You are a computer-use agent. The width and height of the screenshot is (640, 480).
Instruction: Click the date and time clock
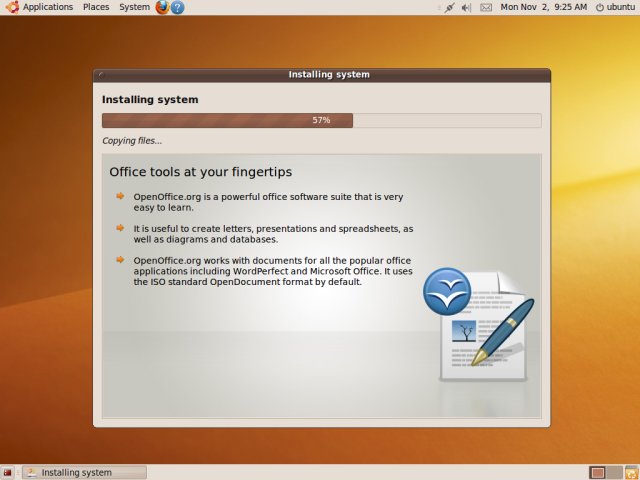(544, 7)
